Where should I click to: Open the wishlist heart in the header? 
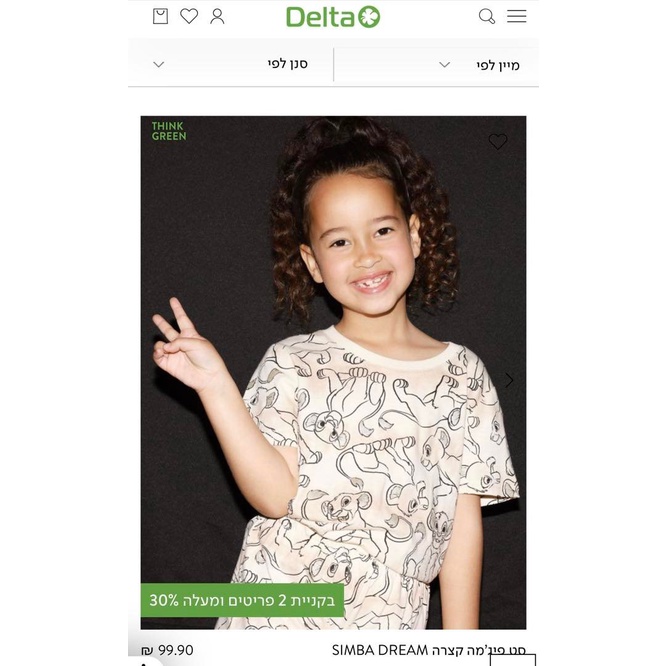click(189, 16)
